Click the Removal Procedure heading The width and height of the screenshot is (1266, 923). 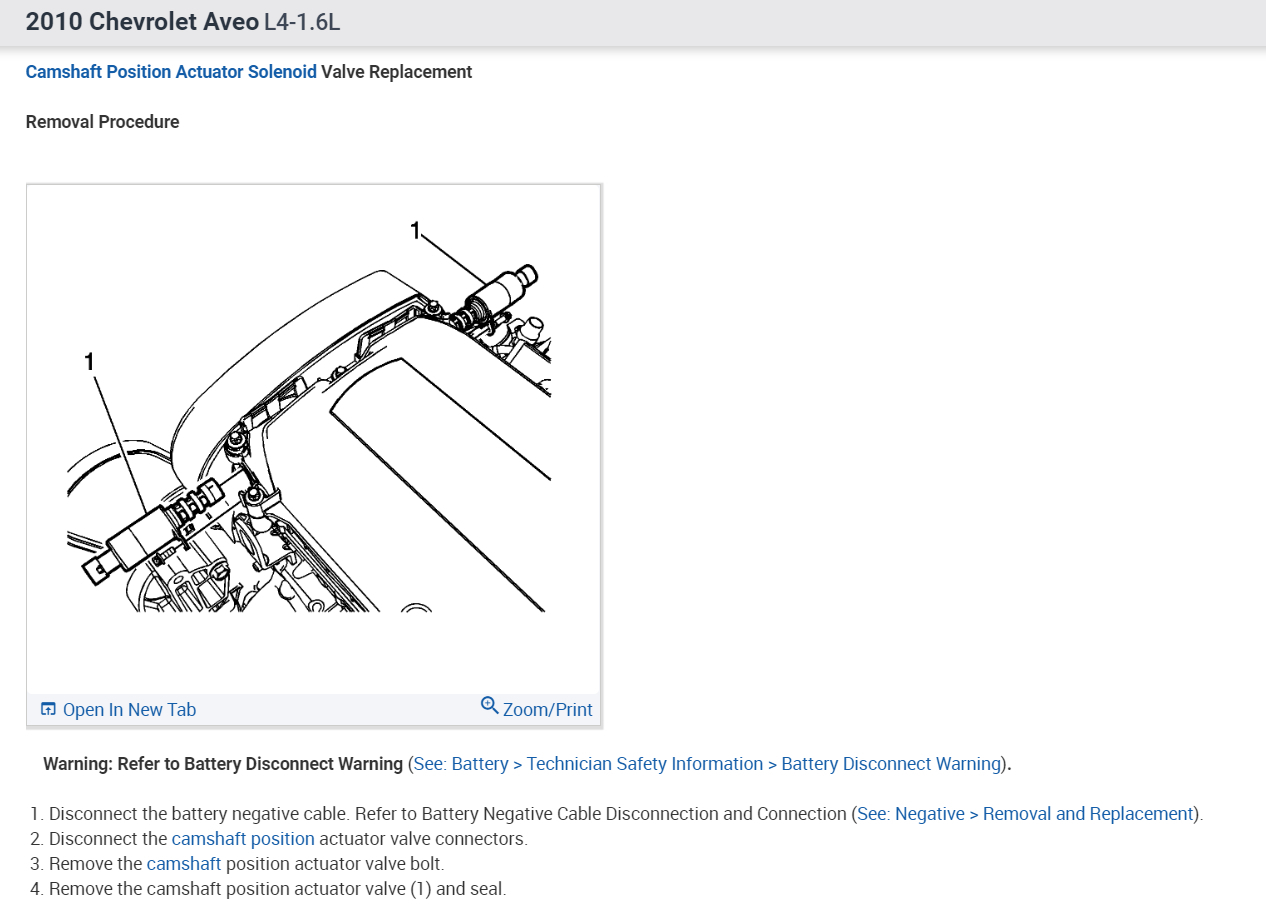[102, 122]
